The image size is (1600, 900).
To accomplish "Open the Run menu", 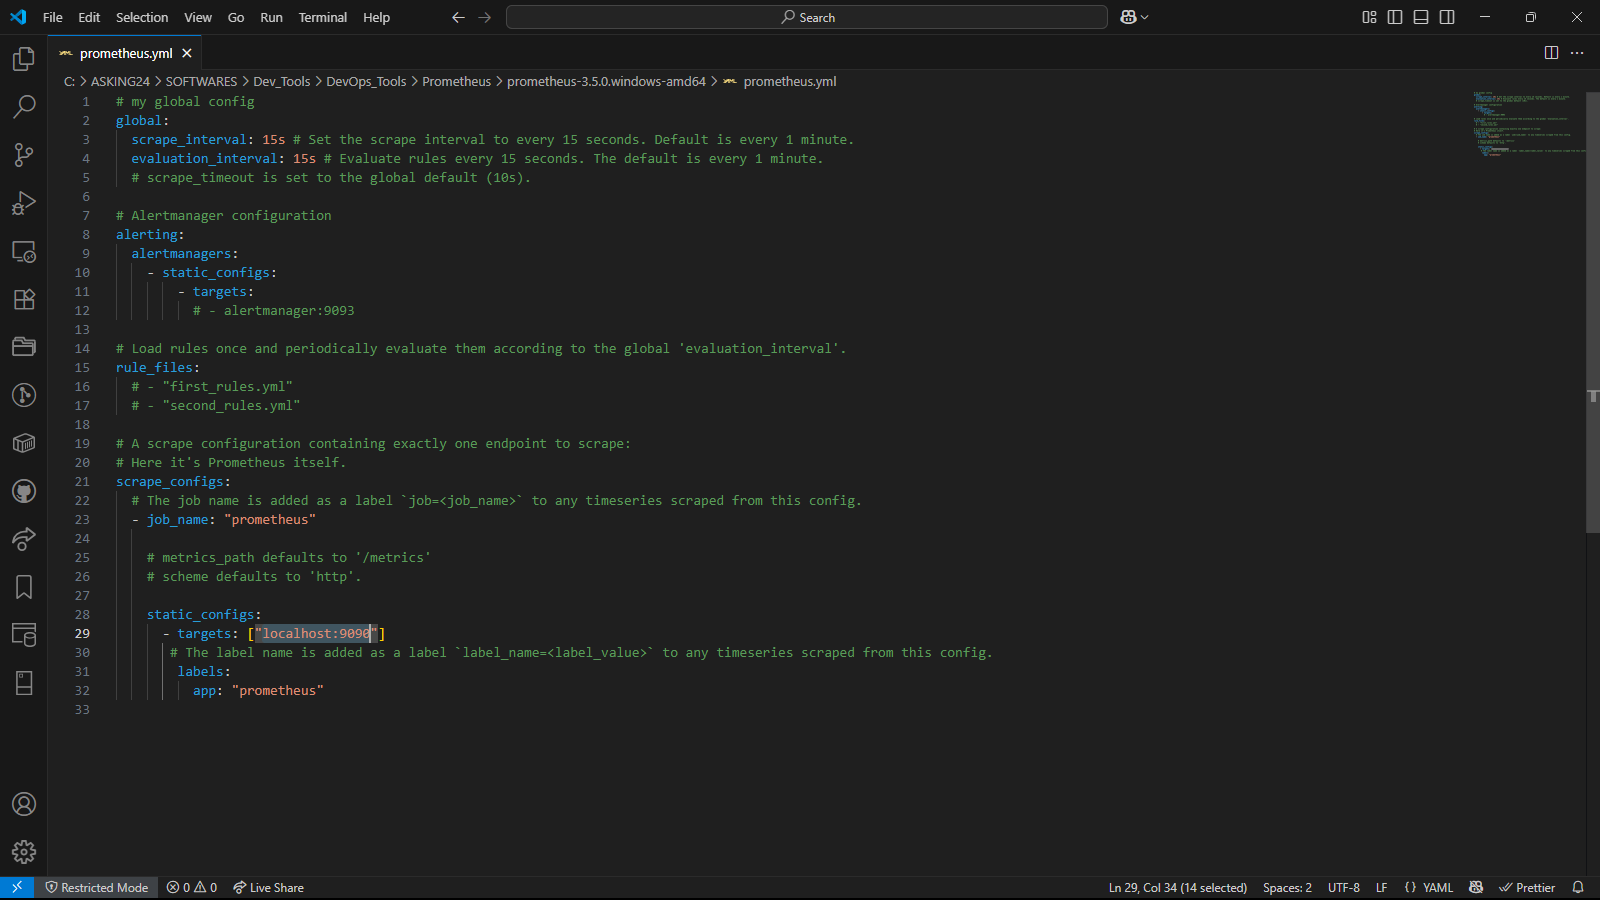I will 271,17.
